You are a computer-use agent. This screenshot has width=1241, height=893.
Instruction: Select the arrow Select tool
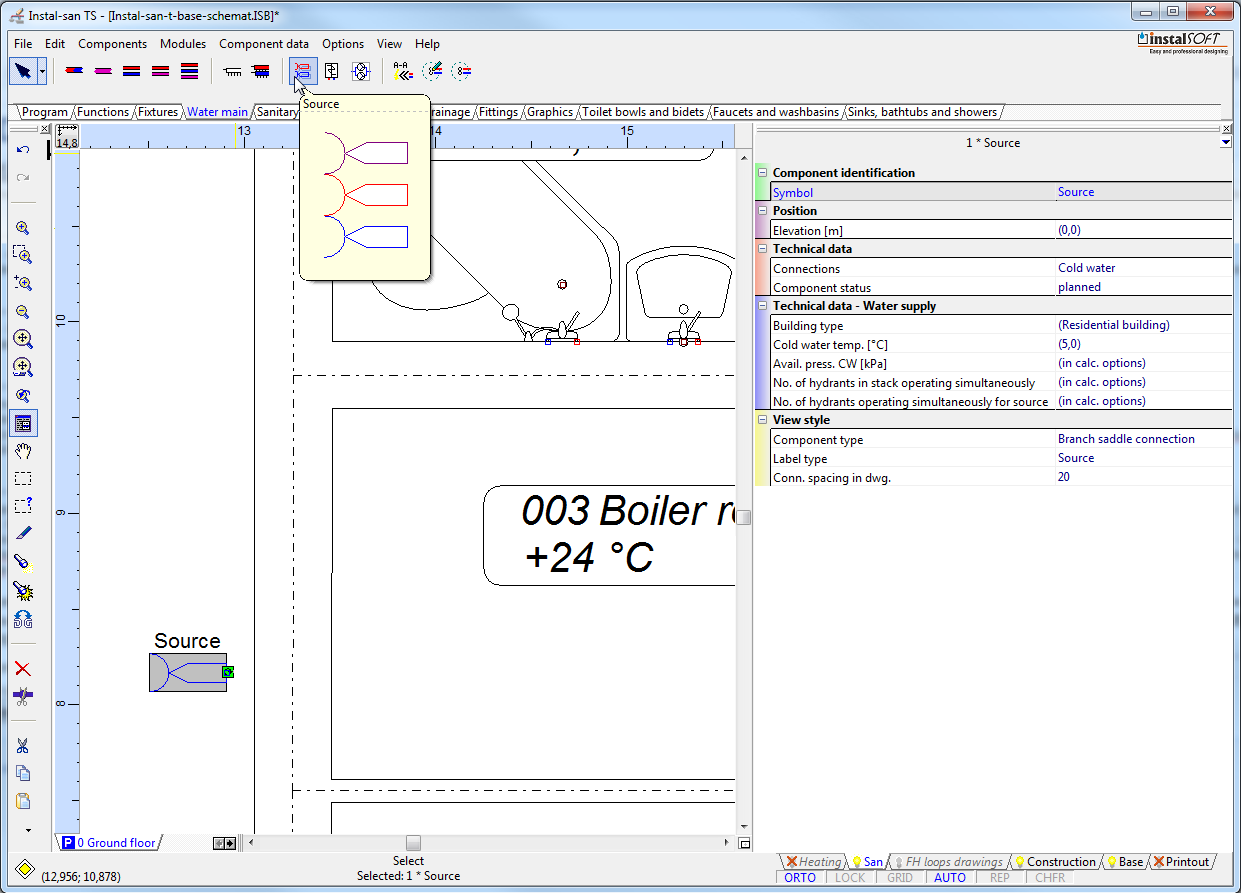pos(22,71)
